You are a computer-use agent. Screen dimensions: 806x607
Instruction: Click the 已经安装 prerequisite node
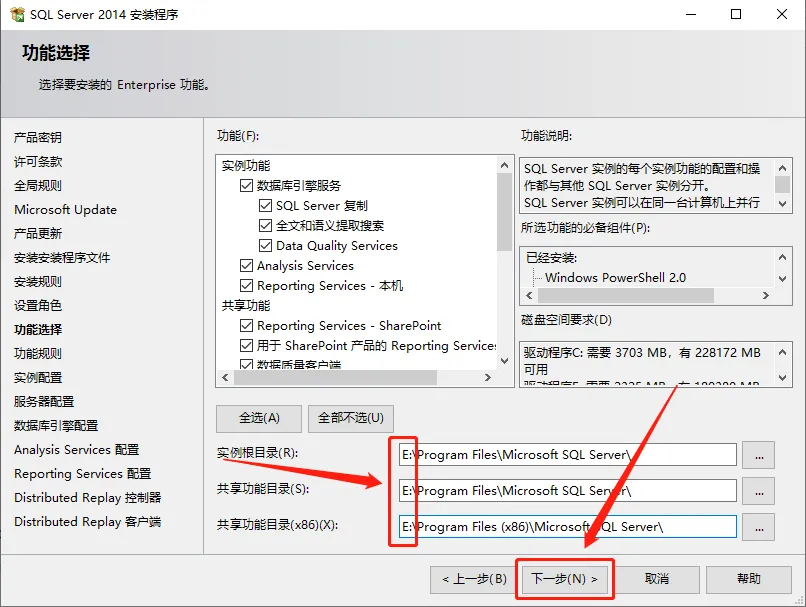[x=552, y=257]
